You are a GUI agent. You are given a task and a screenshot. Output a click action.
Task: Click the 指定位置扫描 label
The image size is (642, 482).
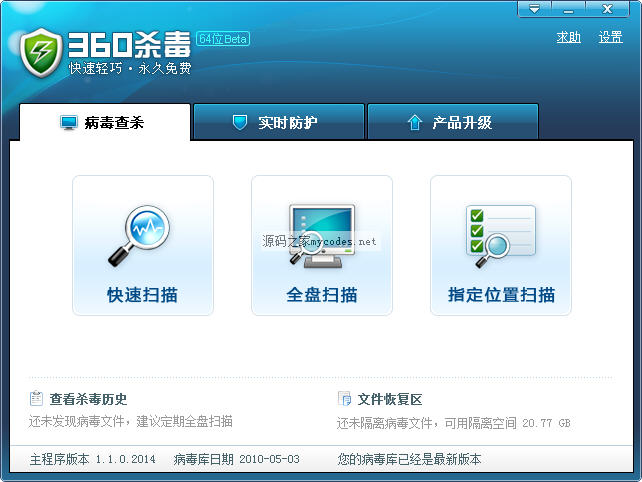point(501,295)
